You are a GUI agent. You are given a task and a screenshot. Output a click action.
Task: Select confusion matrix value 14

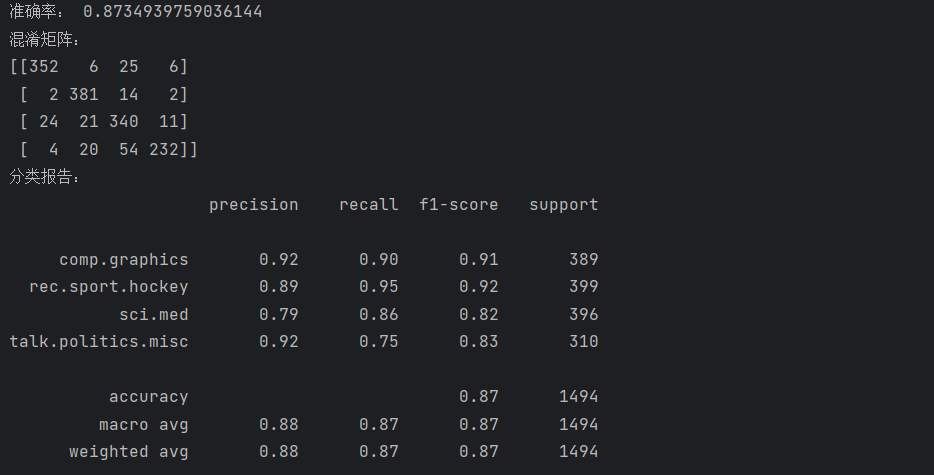(129, 94)
